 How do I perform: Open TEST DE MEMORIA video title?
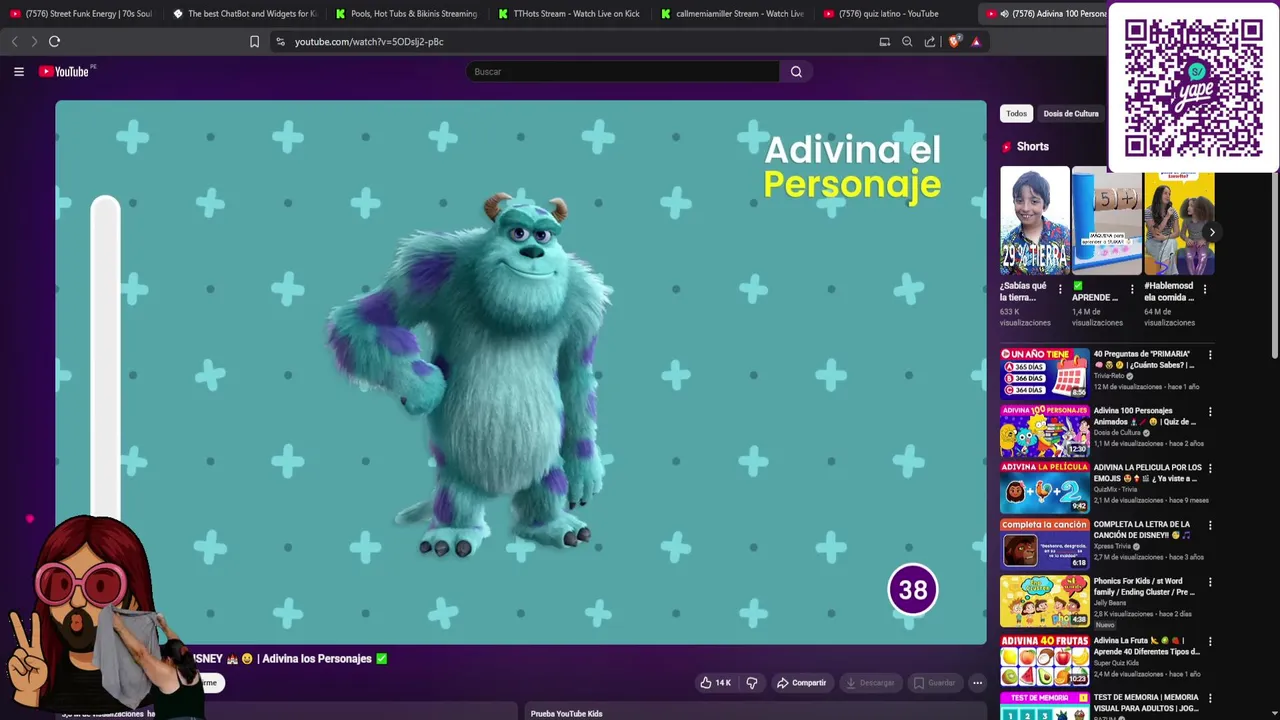coord(1146,703)
